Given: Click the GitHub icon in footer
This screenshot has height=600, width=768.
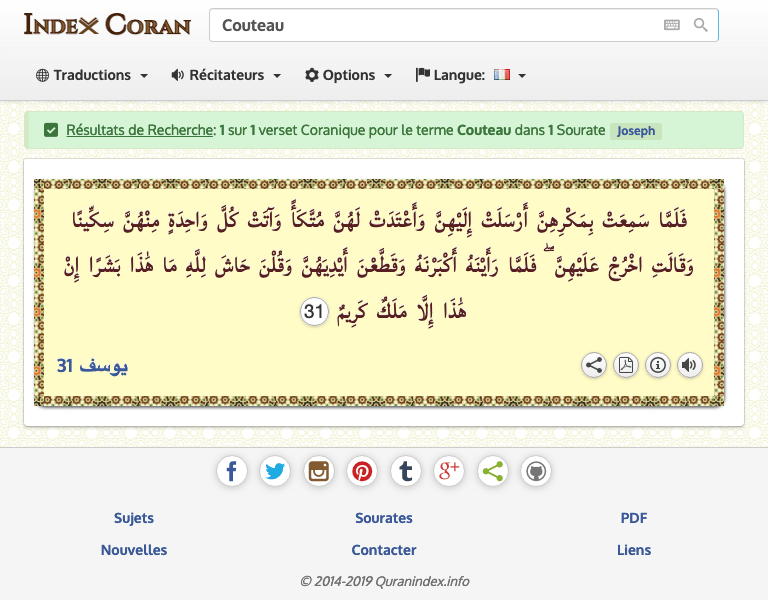Looking at the screenshot, I should (536, 471).
